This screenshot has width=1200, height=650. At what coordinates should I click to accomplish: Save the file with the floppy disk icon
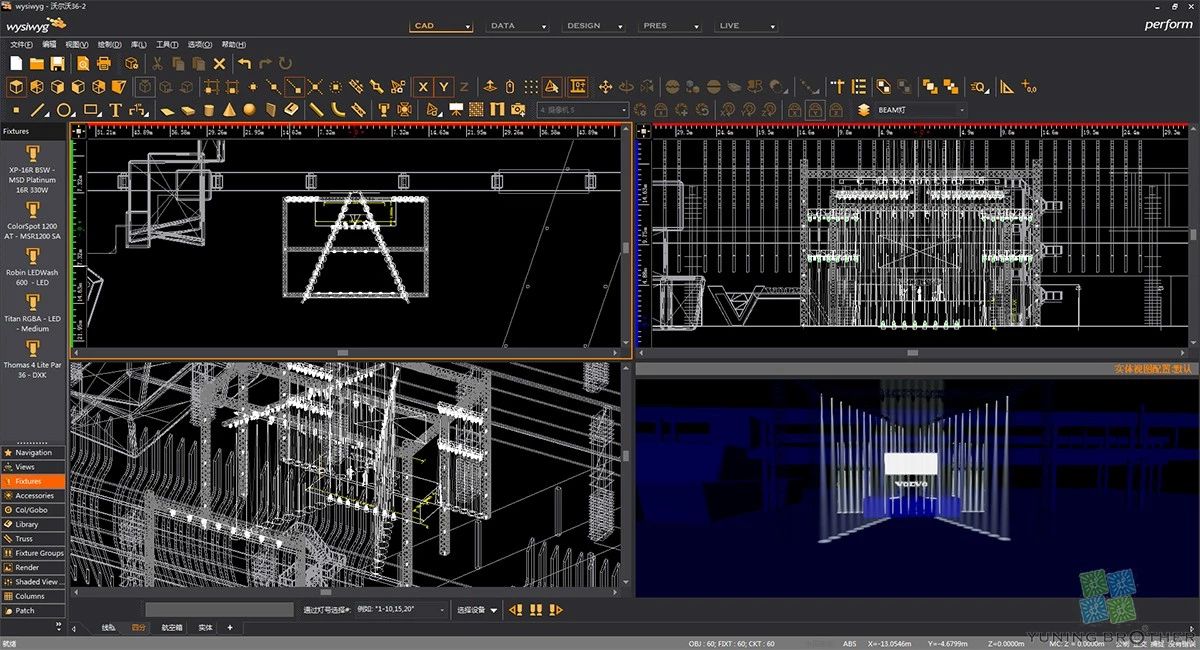click(57, 63)
